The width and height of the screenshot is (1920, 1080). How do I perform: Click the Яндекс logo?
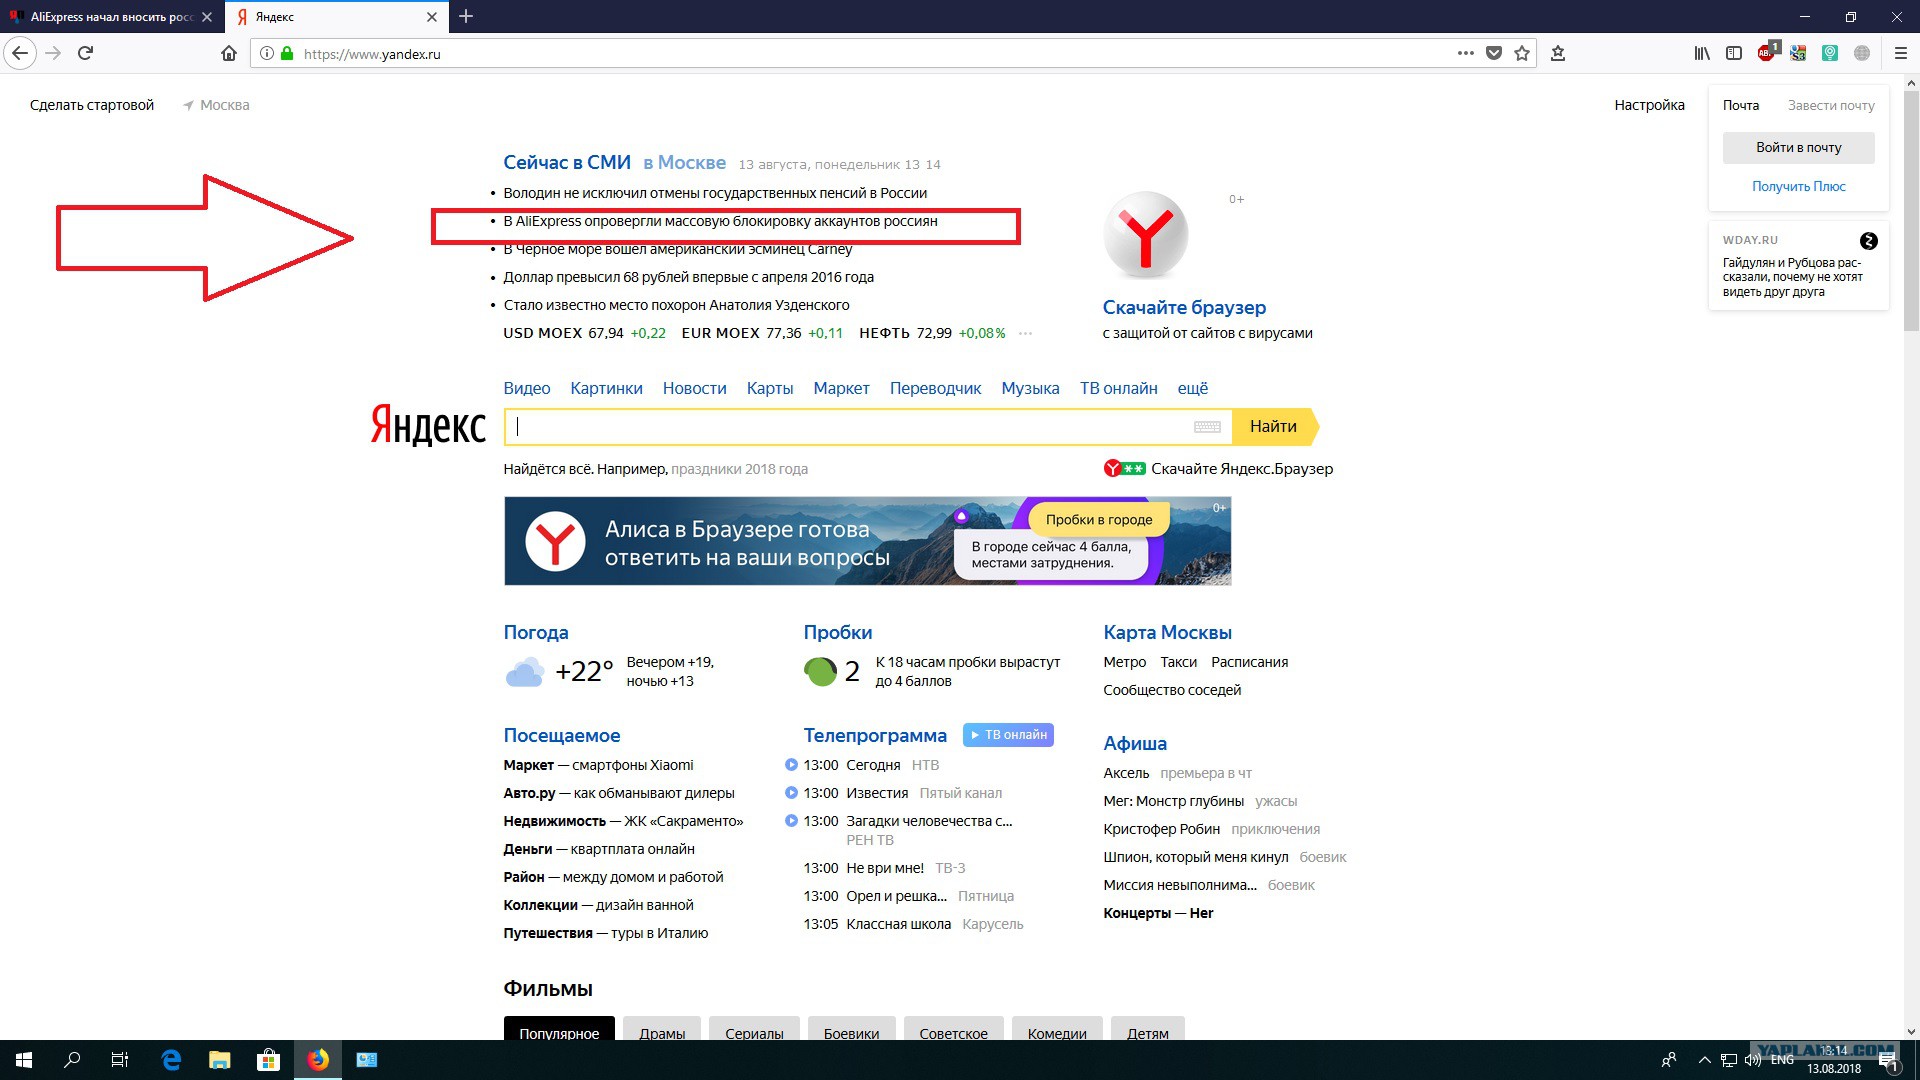pos(428,425)
